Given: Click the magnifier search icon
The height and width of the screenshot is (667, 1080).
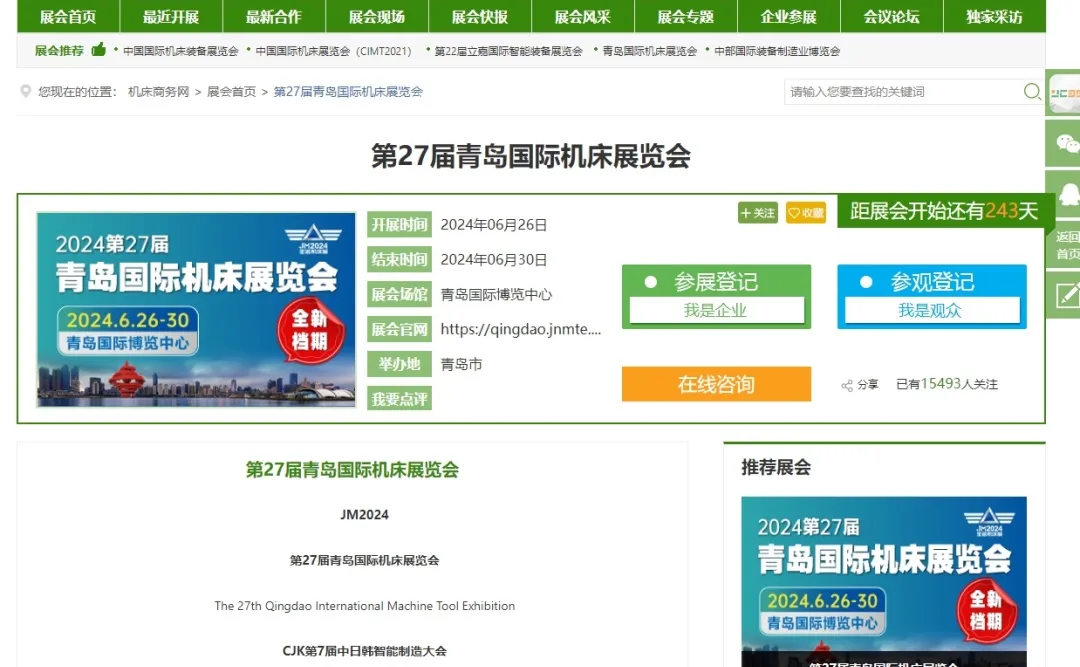Looking at the screenshot, I should coord(1032,91).
